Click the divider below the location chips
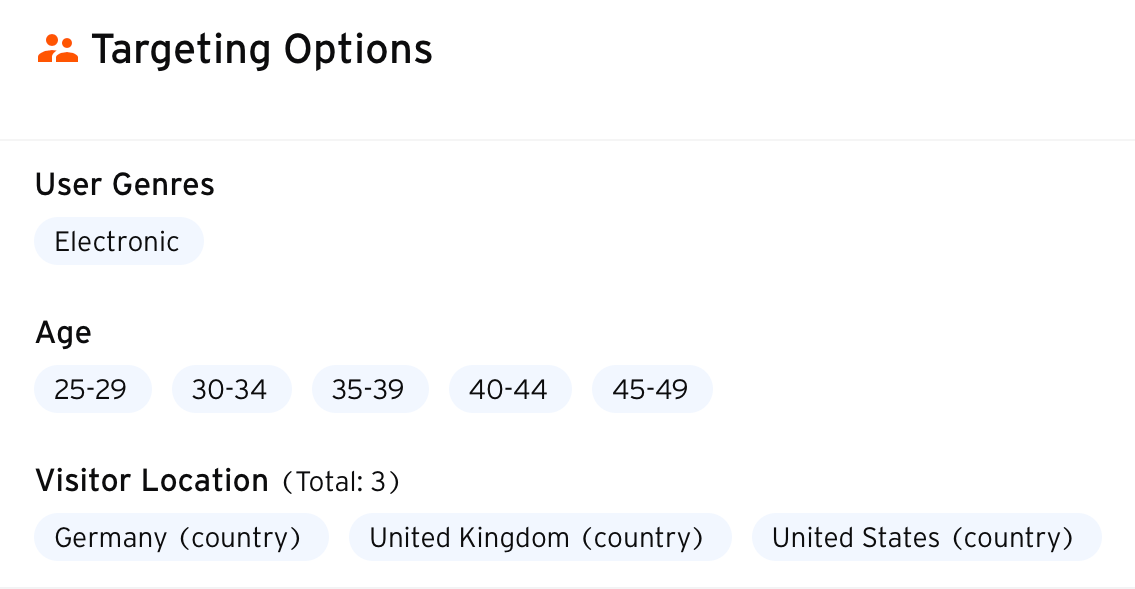 [x=567, y=587]
